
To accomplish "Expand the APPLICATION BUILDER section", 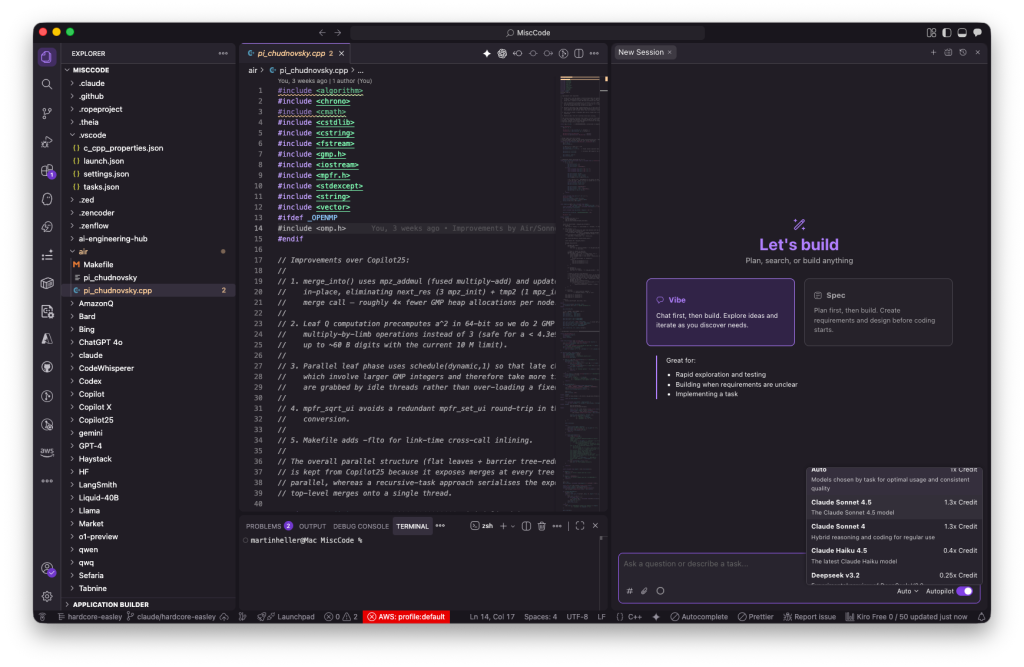I will [x=110, y=604].
